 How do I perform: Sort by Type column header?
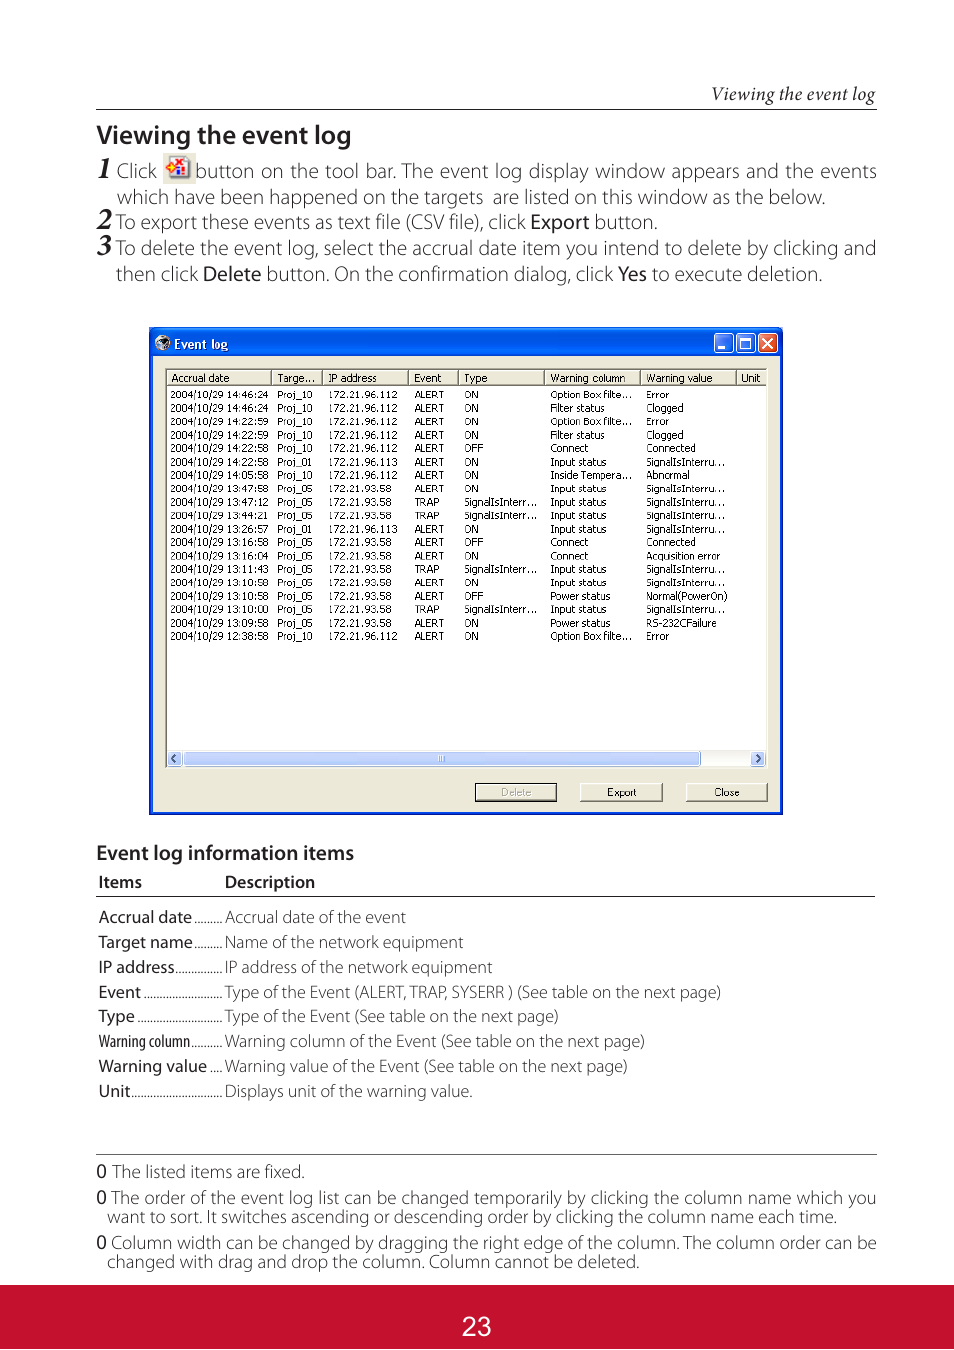point(502,378)
